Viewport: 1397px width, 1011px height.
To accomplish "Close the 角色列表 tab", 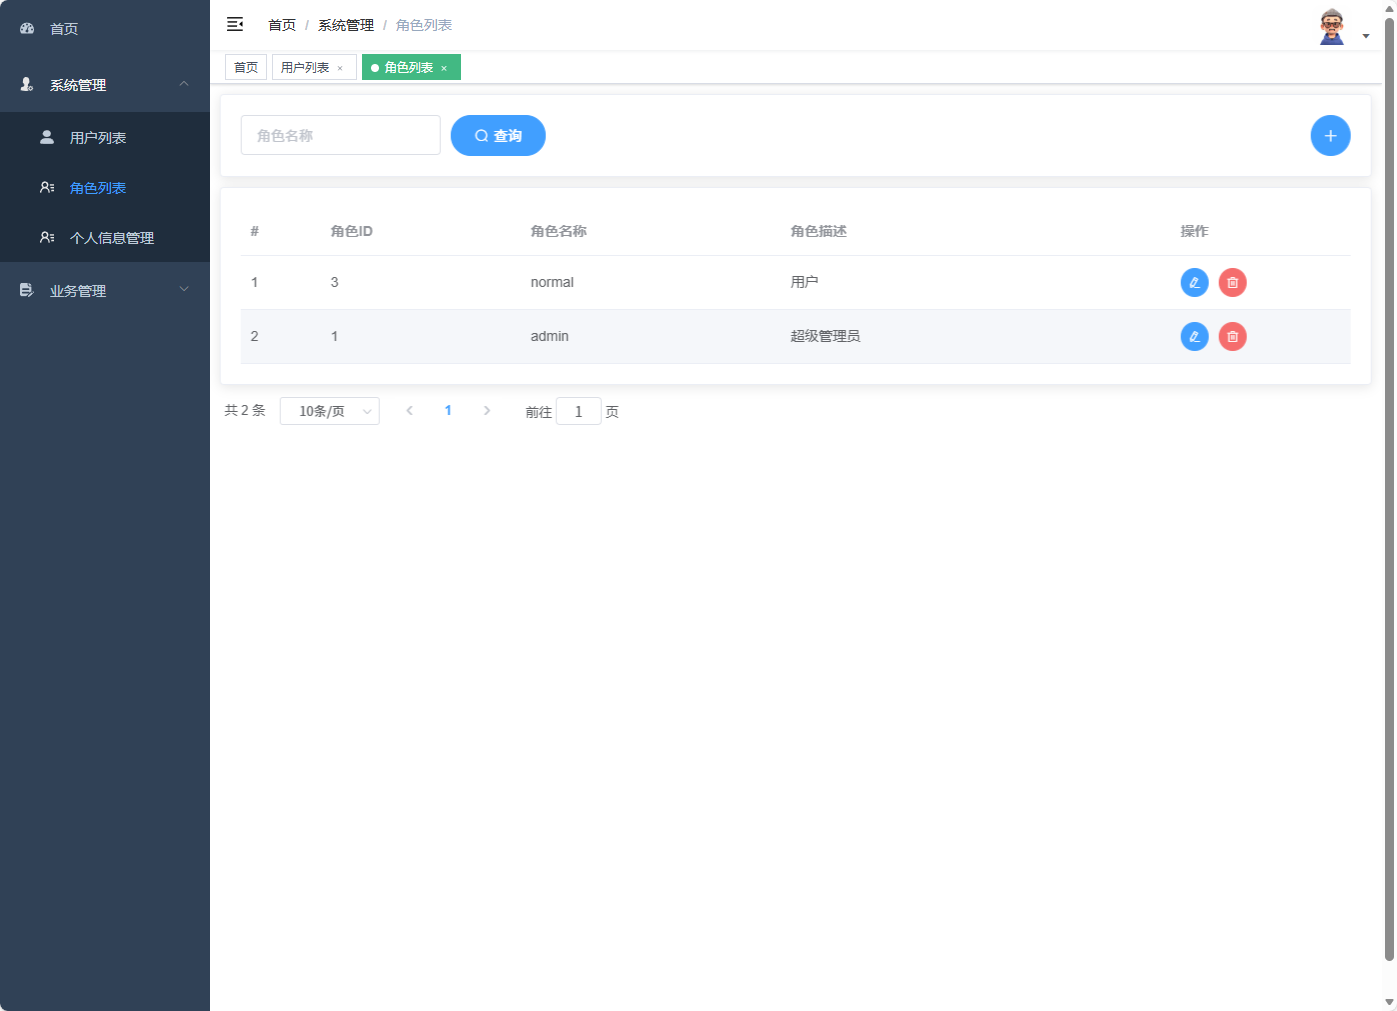I will click(x=444, y=68).
